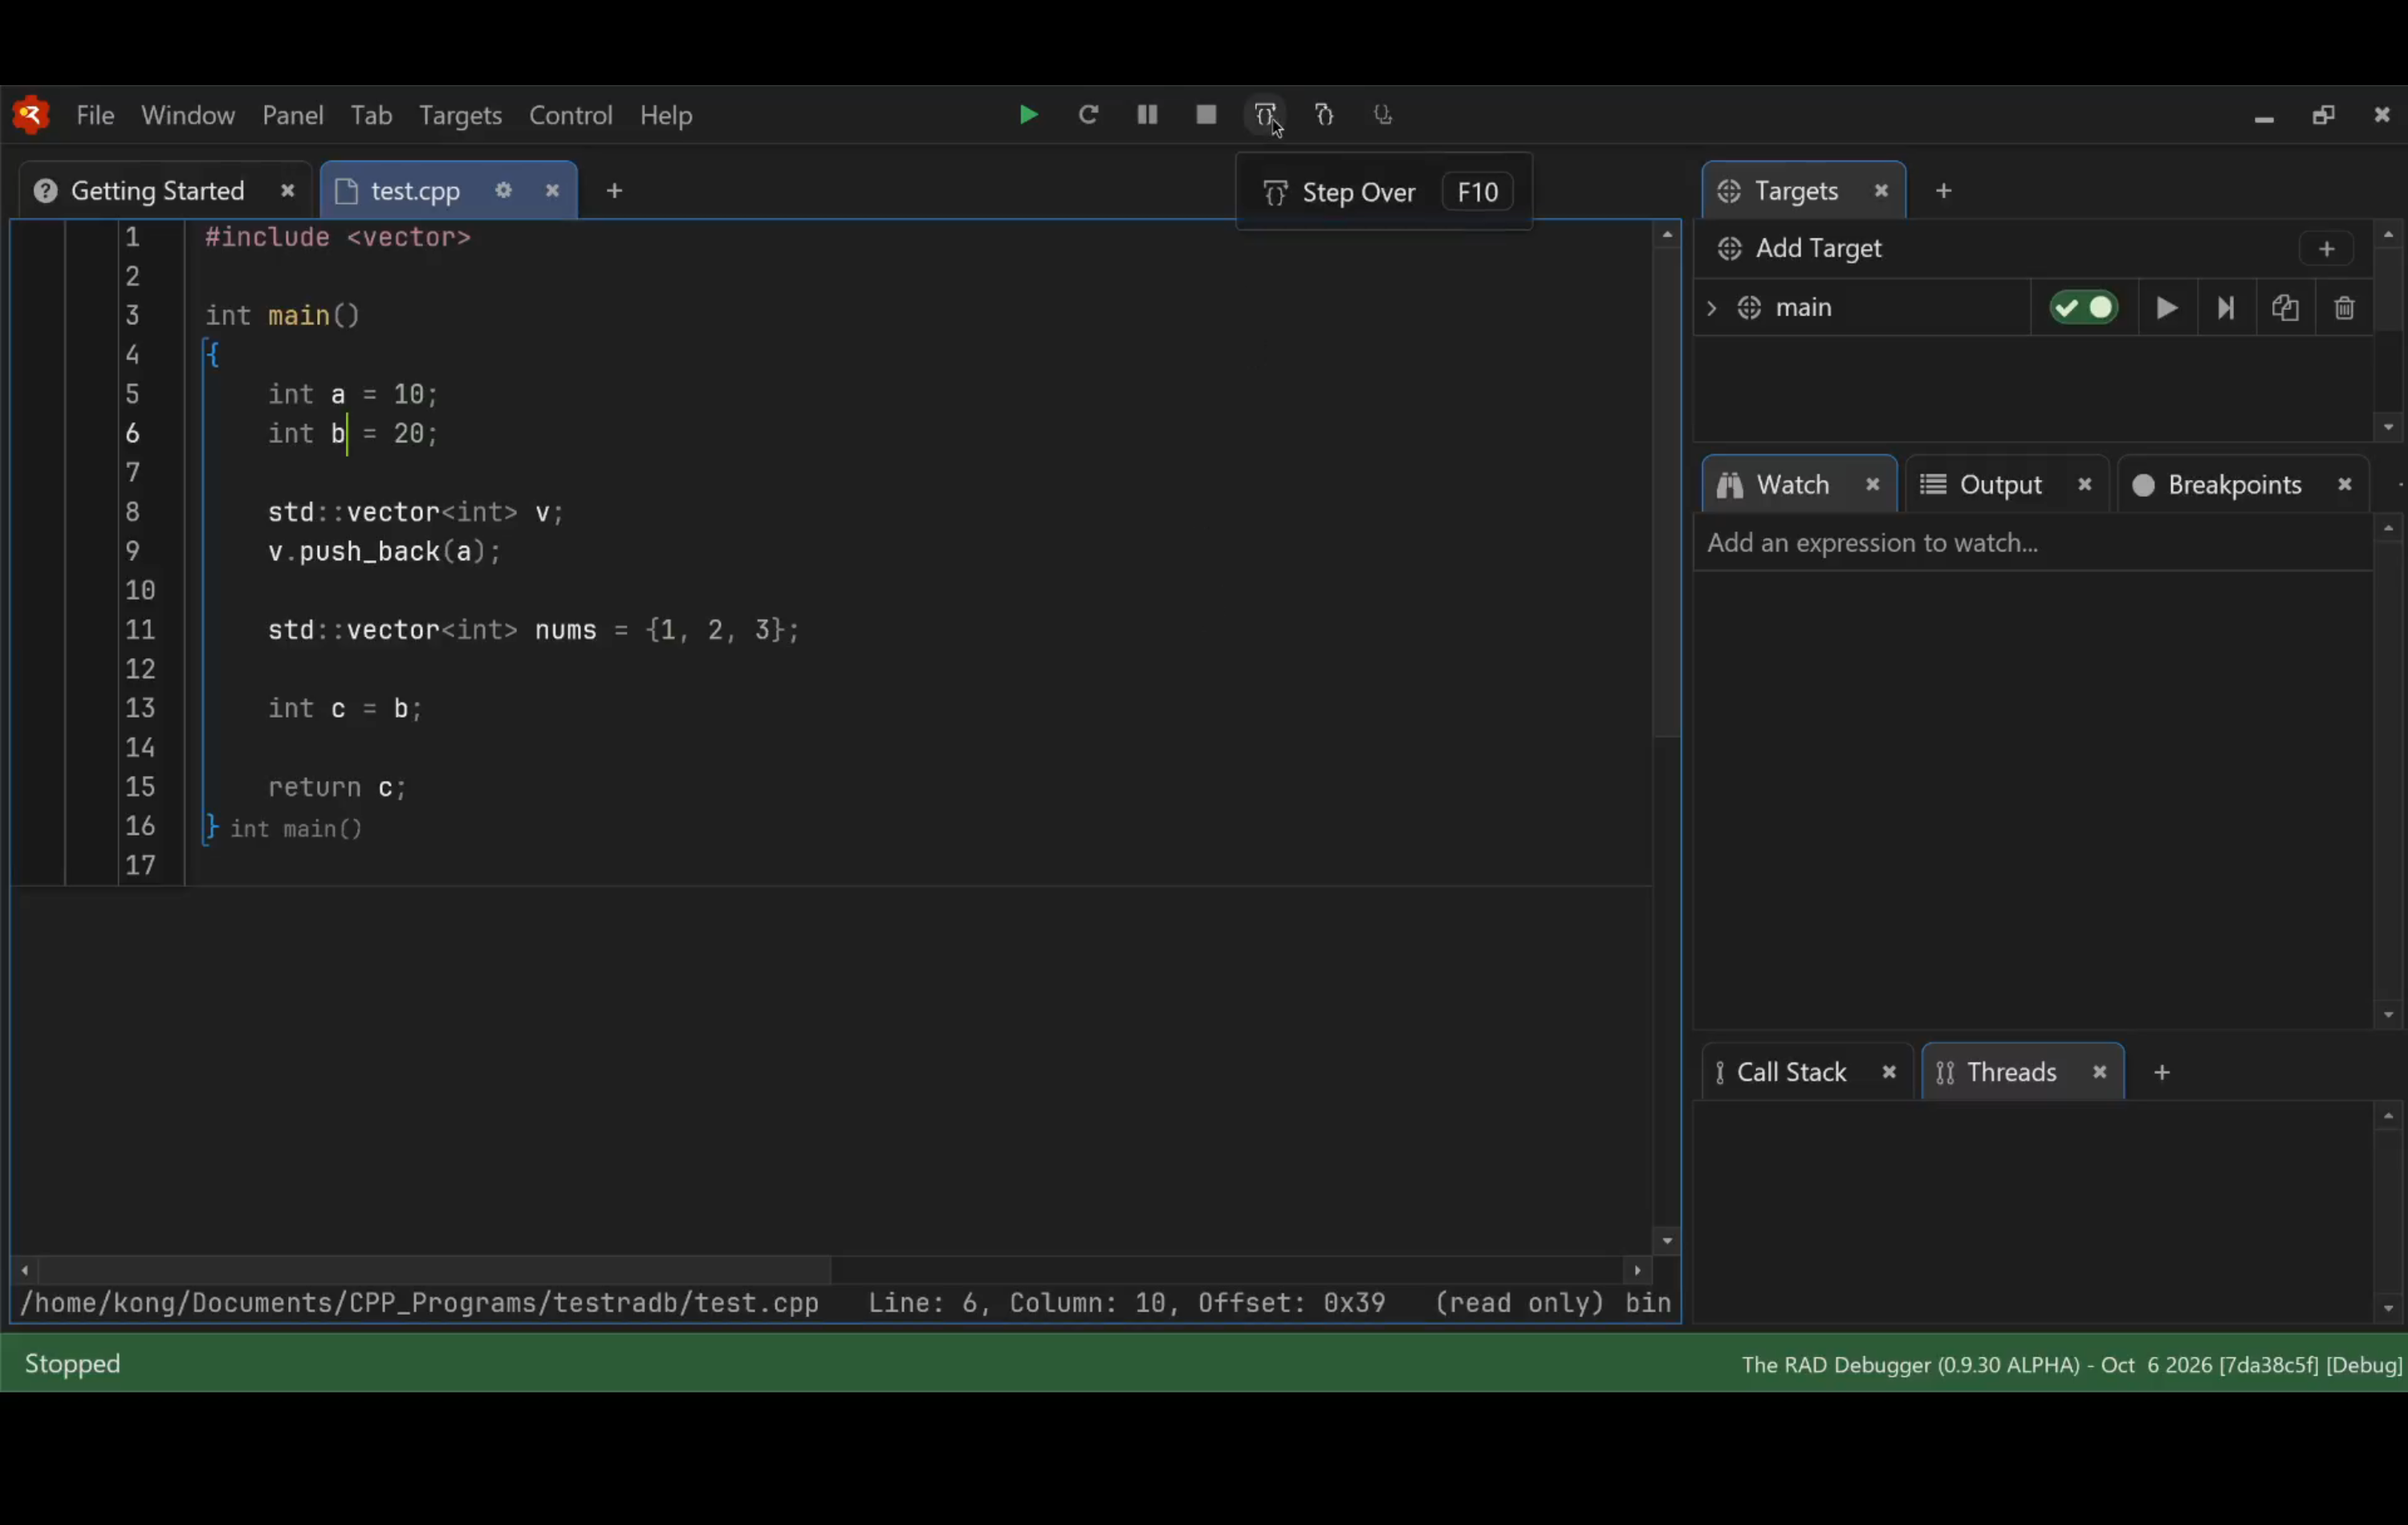Close the test.cpp tab
Viewport: 2408px width, 1525px height.
(552, 190)
